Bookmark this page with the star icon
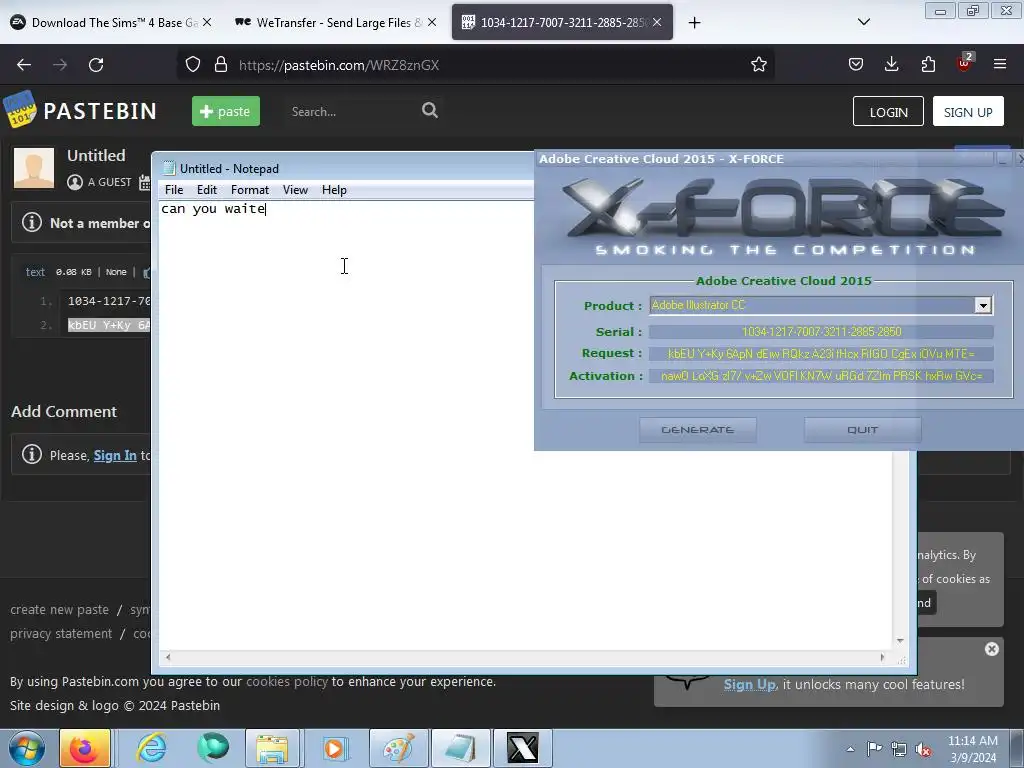 pos(758,65)
